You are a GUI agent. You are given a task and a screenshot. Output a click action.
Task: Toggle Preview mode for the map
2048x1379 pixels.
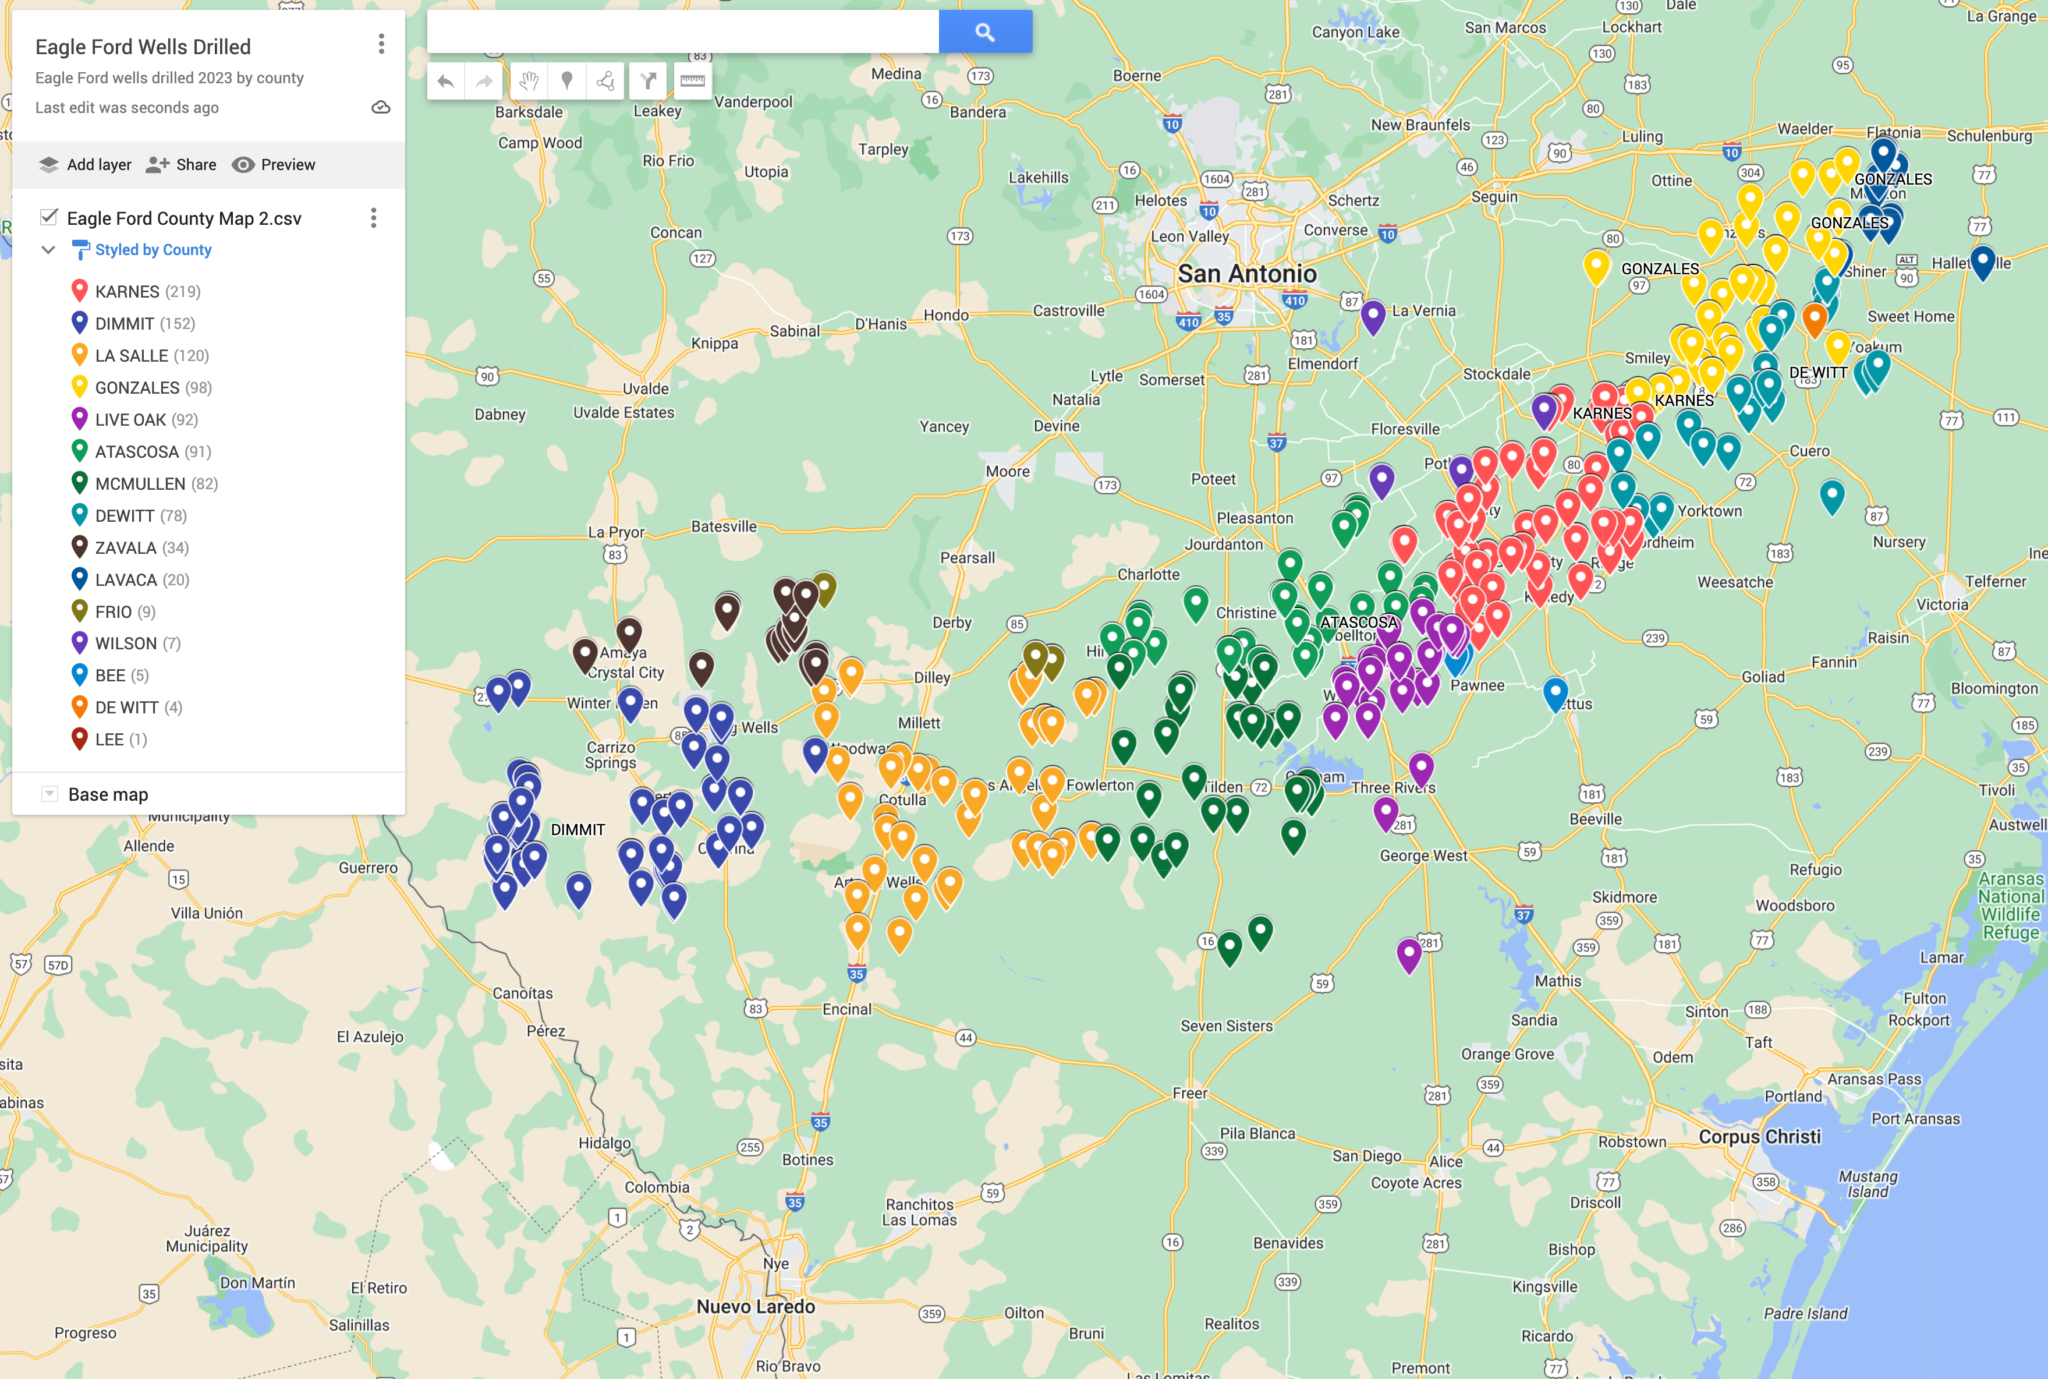tap(273, 164)
